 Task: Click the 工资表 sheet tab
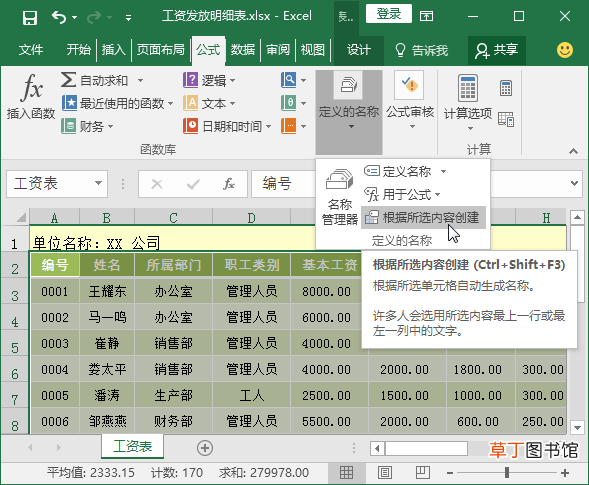pyautogui.click(x=132, y=446)
